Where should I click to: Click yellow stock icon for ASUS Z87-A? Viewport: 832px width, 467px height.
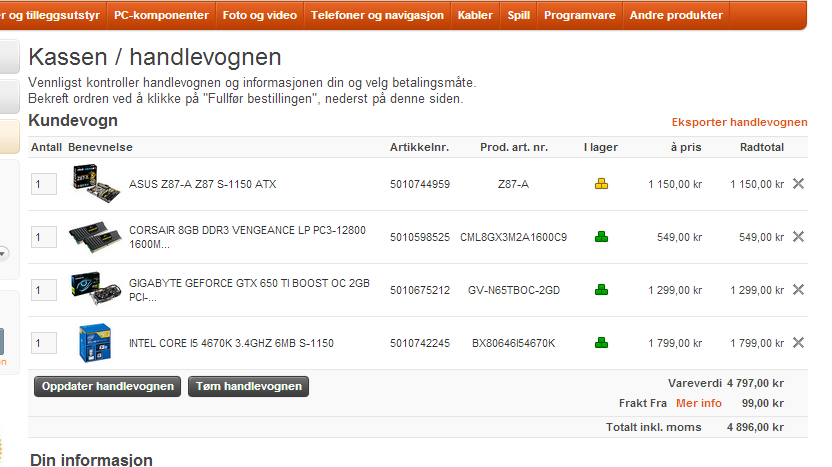point(601,184)
